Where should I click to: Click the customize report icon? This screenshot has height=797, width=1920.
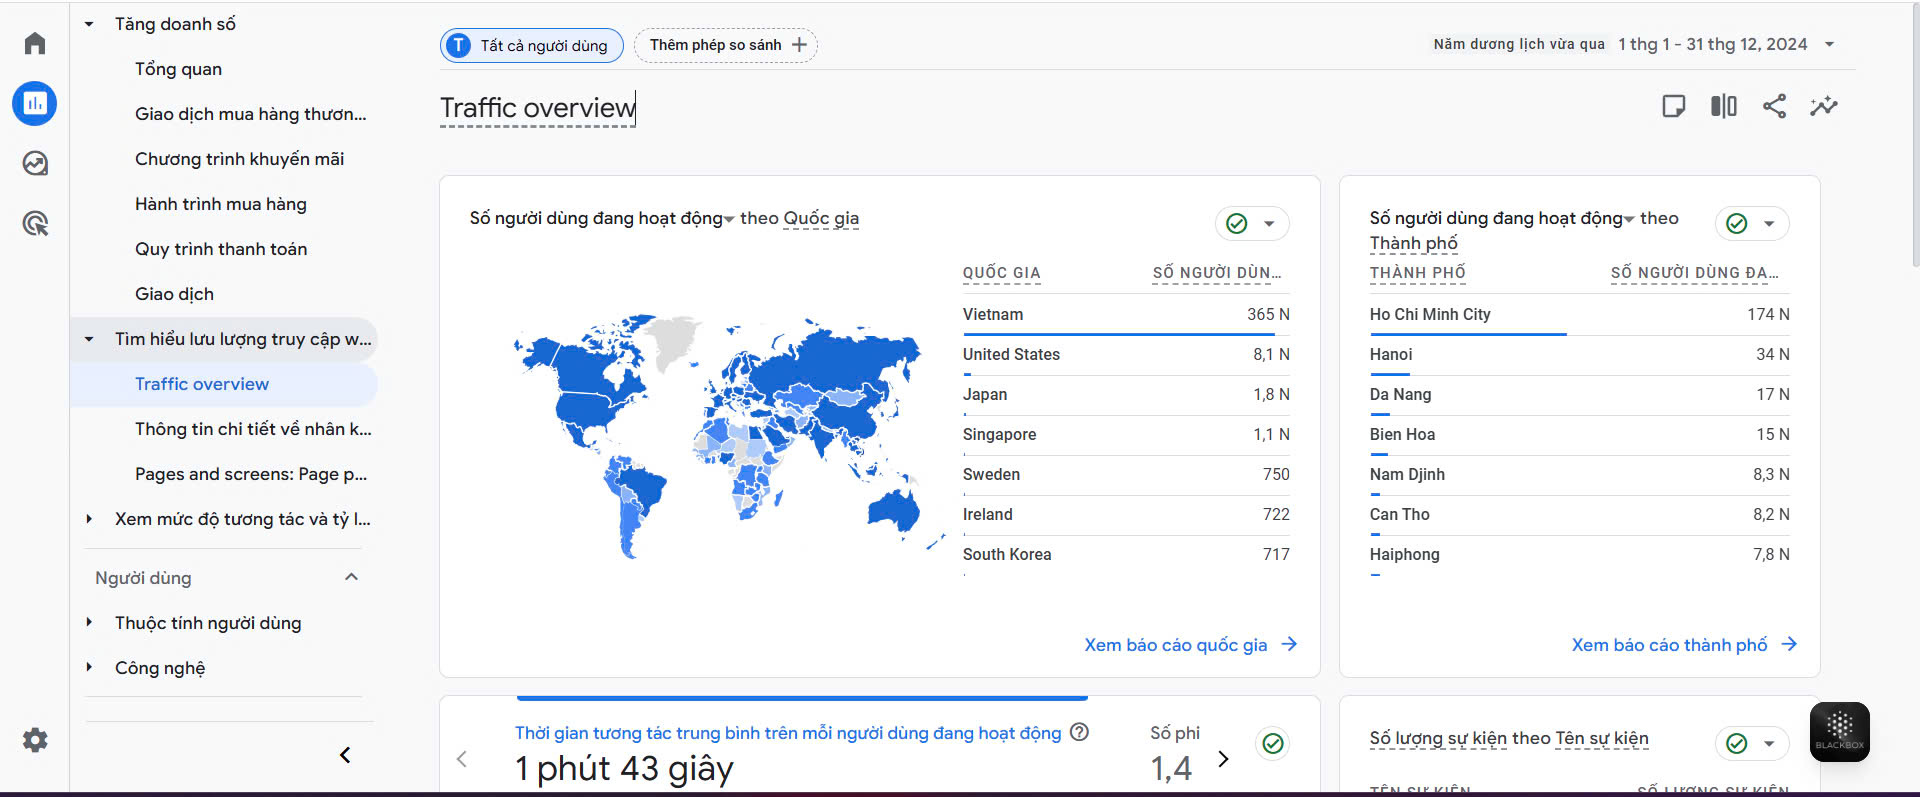(1673, 107)
